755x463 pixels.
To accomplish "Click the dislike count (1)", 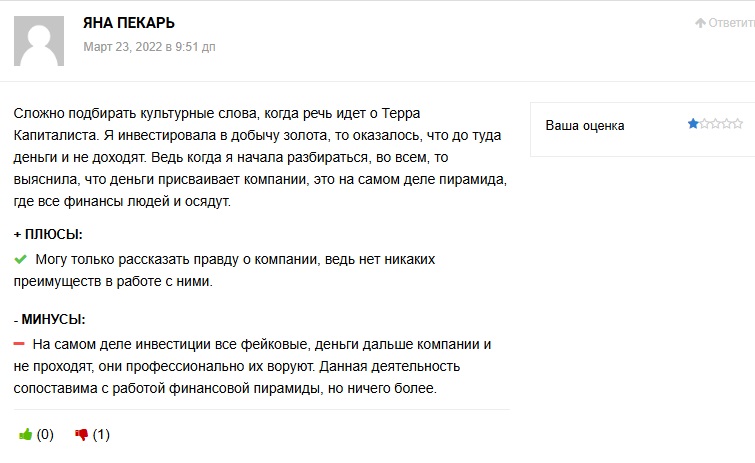I will pos(101,435).
